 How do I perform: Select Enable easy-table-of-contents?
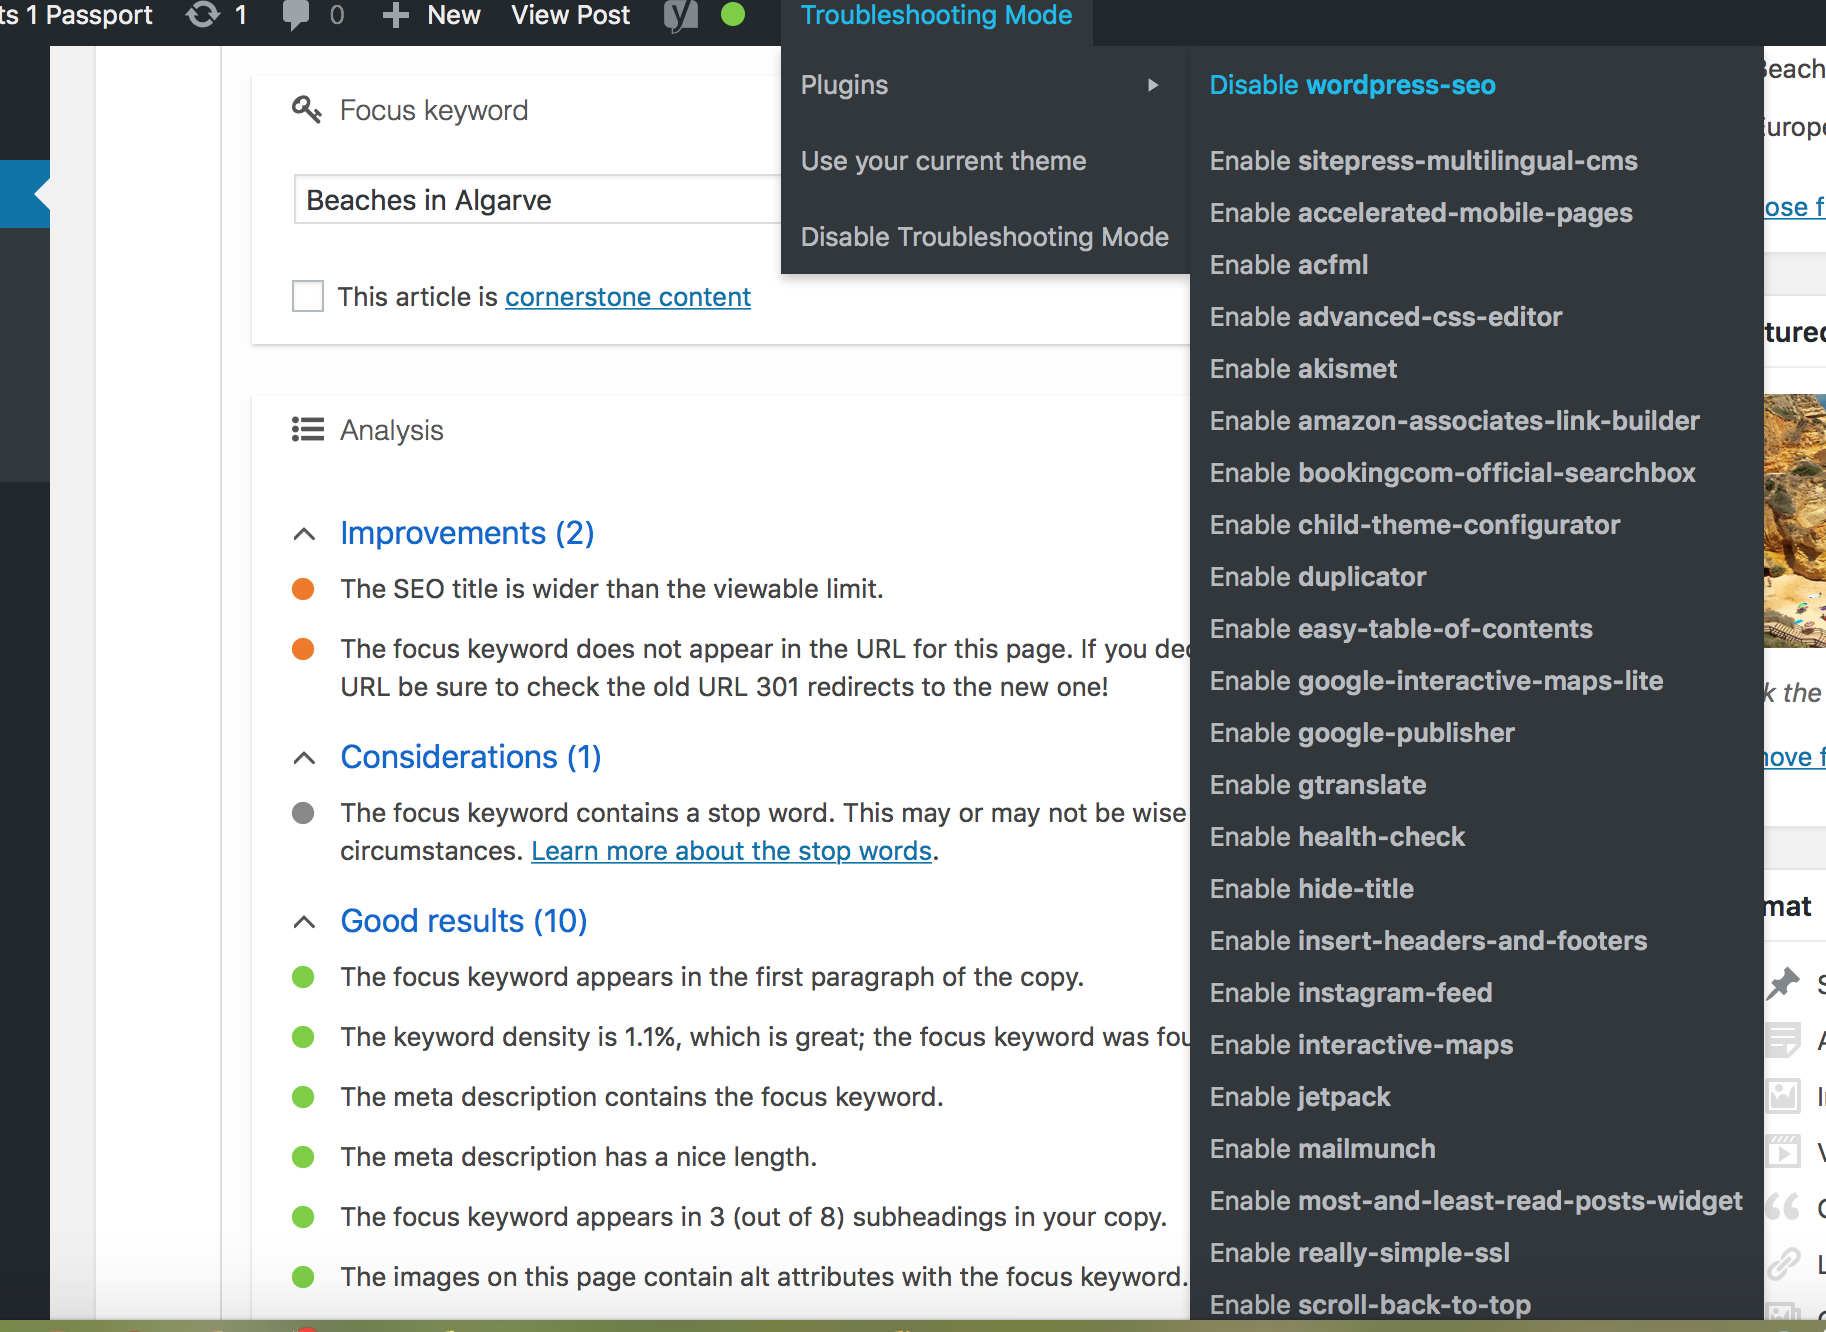pos(1401,629)
